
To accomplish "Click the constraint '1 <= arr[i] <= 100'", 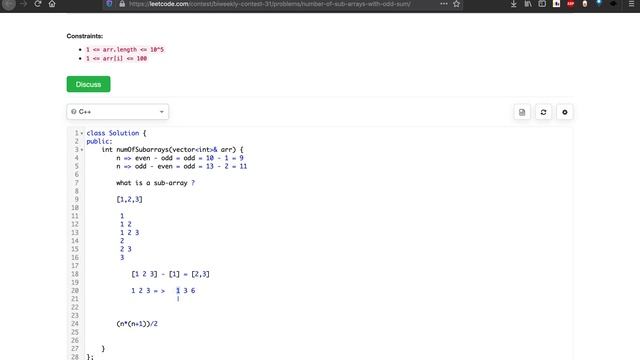I will pyautogui.click(x=116, y=58).
